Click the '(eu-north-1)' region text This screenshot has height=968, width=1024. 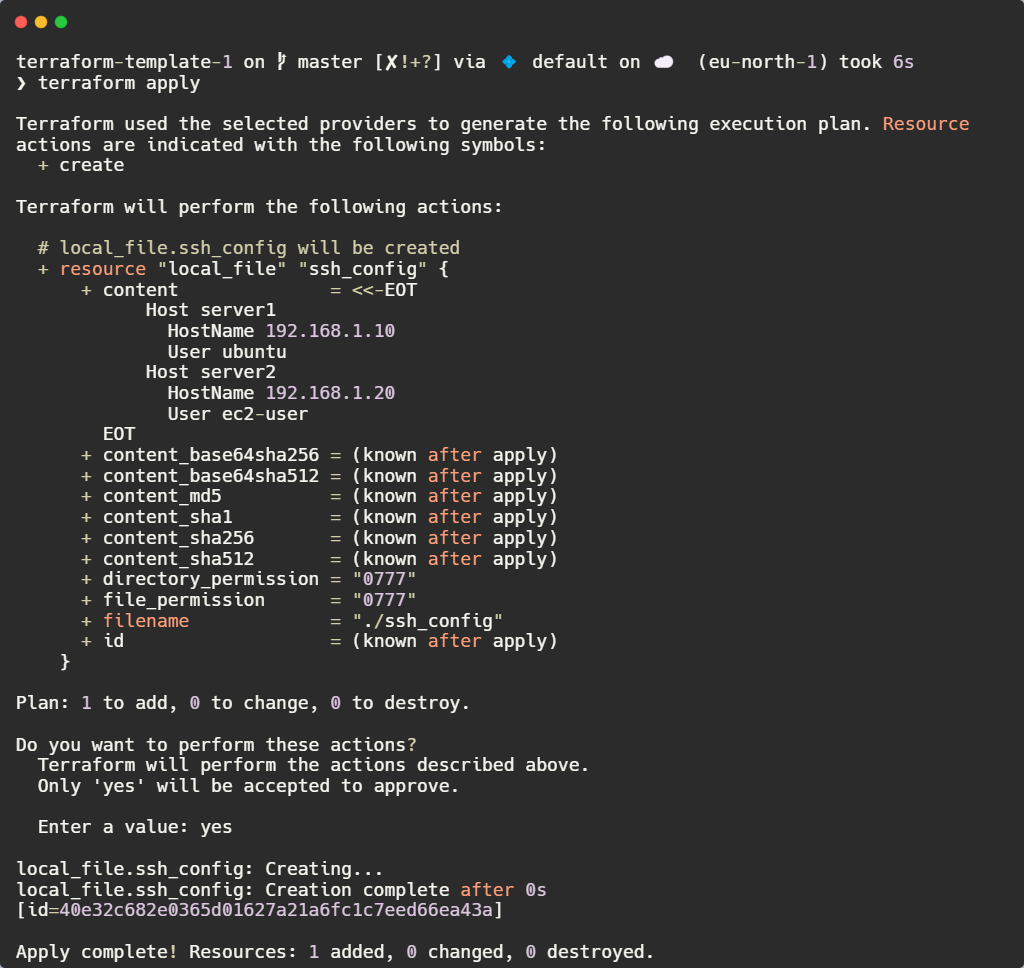763,62
